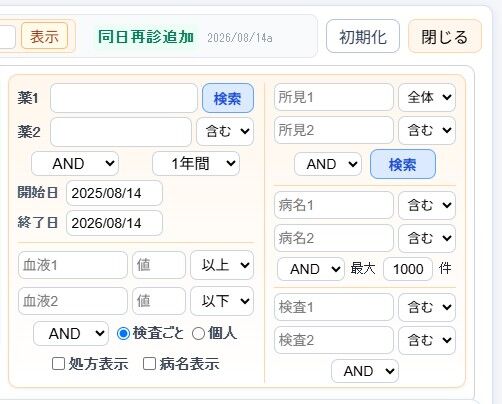
Task: Open the 含む dropdown beside 病名2
Action: (x=427, y=238)
